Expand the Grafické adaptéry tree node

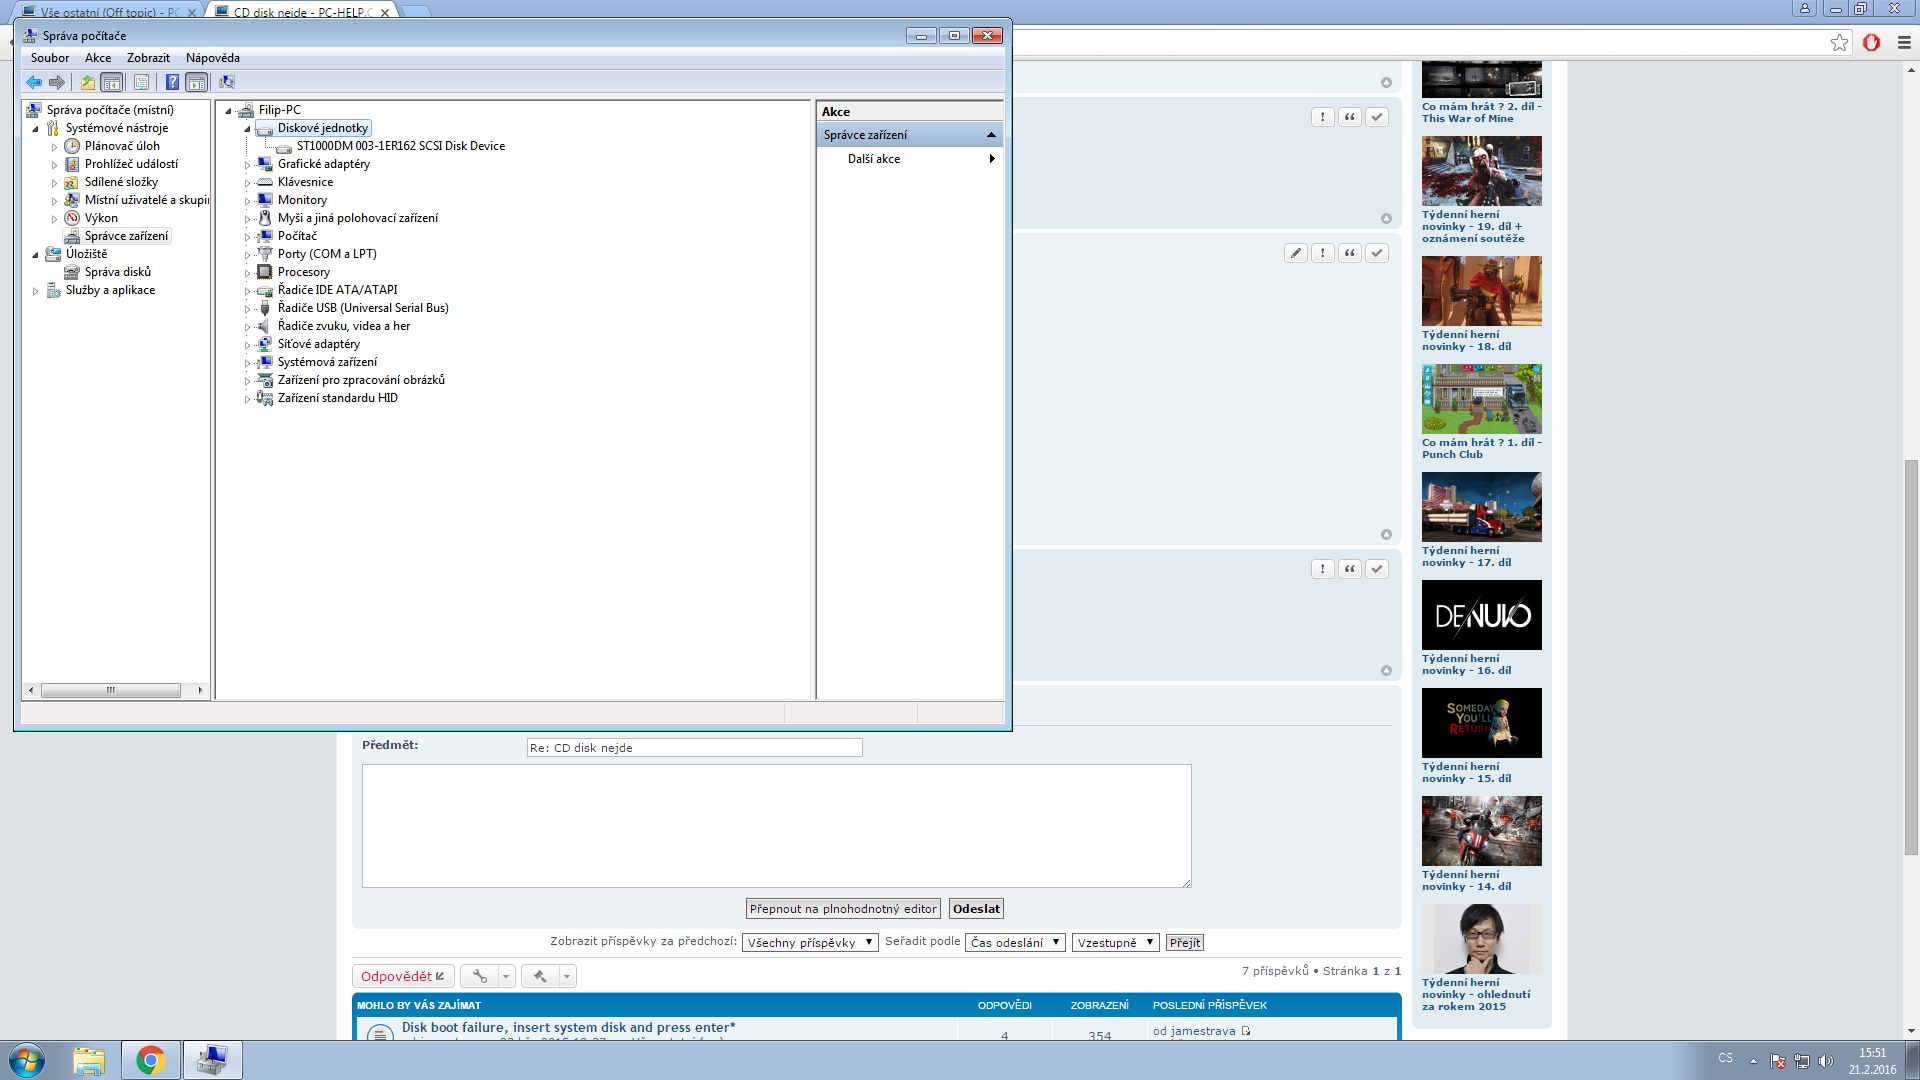(247, 165)
